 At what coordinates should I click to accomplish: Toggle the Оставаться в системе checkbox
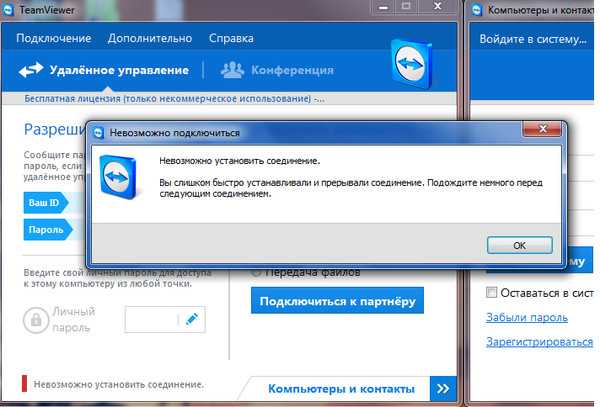click(491, 293)
